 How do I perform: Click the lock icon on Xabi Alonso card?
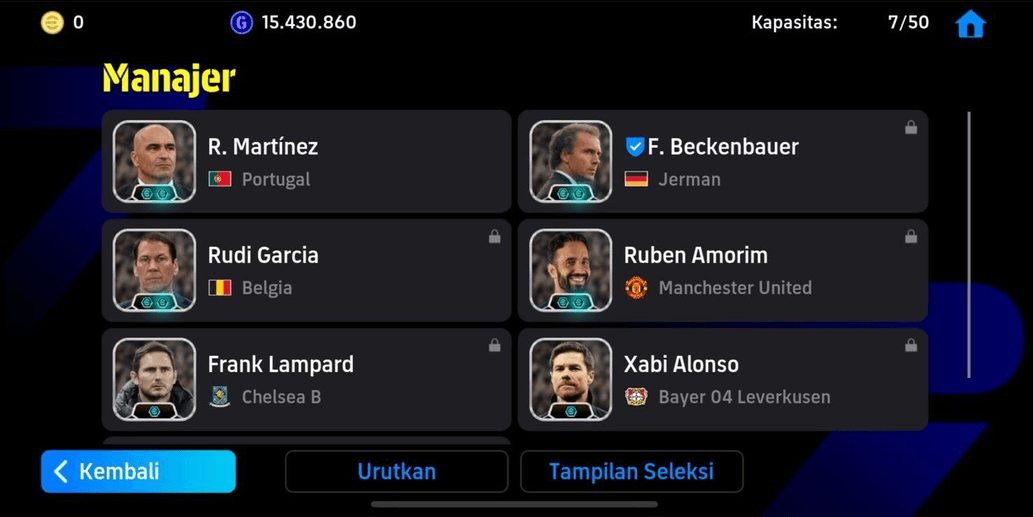(910, 344)
